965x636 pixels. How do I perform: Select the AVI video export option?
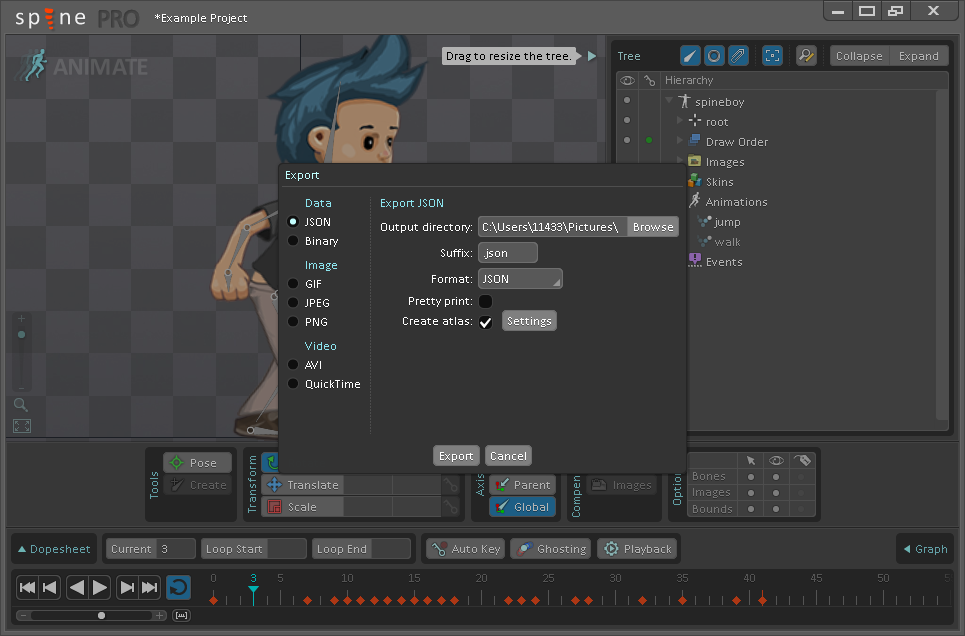pyautogui.click(x=293, y=364)
